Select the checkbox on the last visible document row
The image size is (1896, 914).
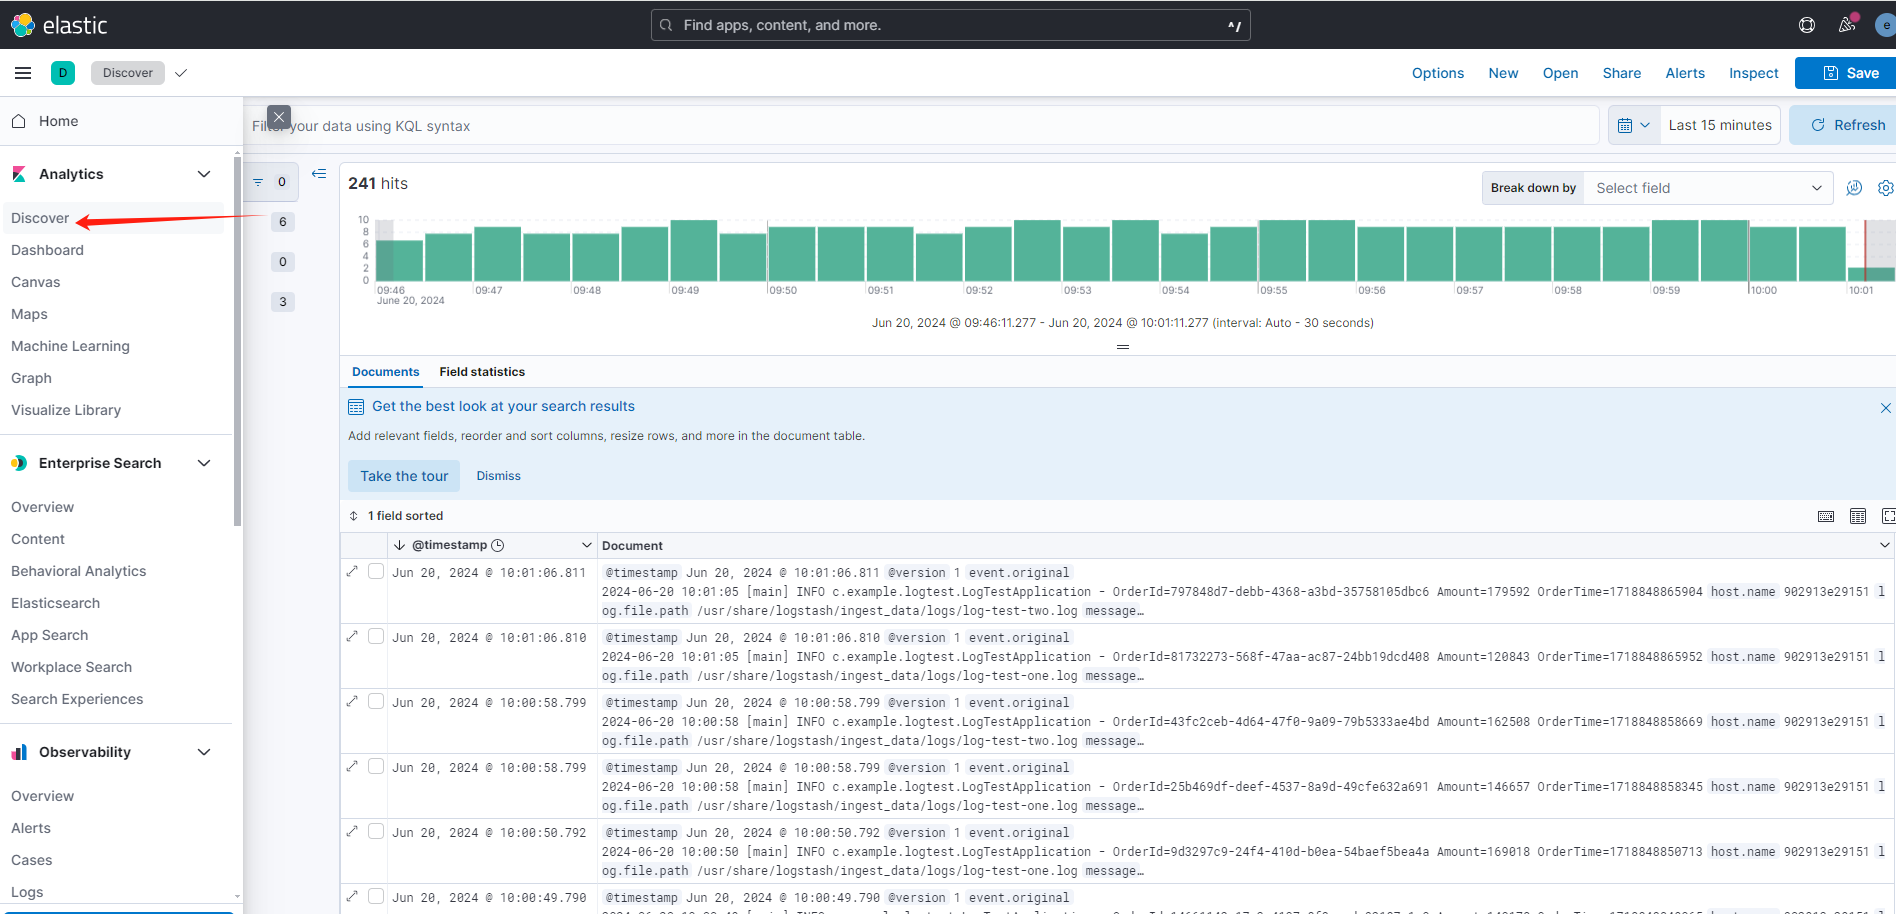point(376,897)
